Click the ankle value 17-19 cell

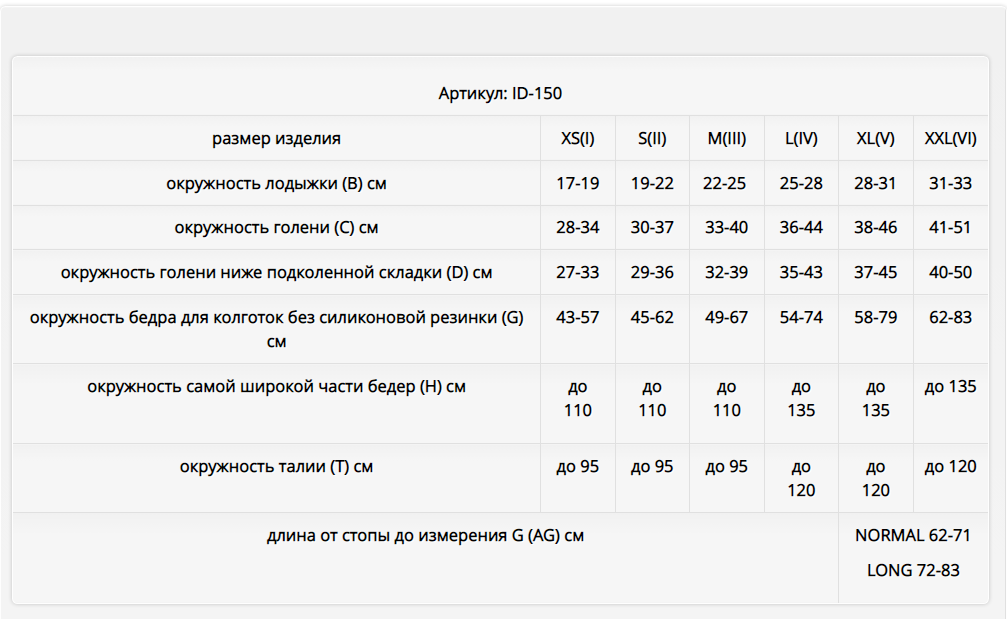[x=578, y=184]
